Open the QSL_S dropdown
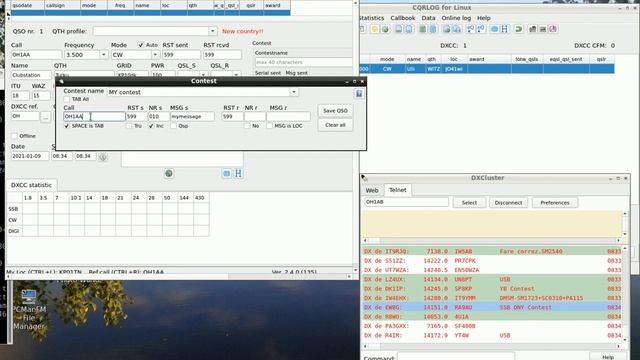The height and width of the screenshot is (360, 640). pyautogui.click(x=203, y=75)
